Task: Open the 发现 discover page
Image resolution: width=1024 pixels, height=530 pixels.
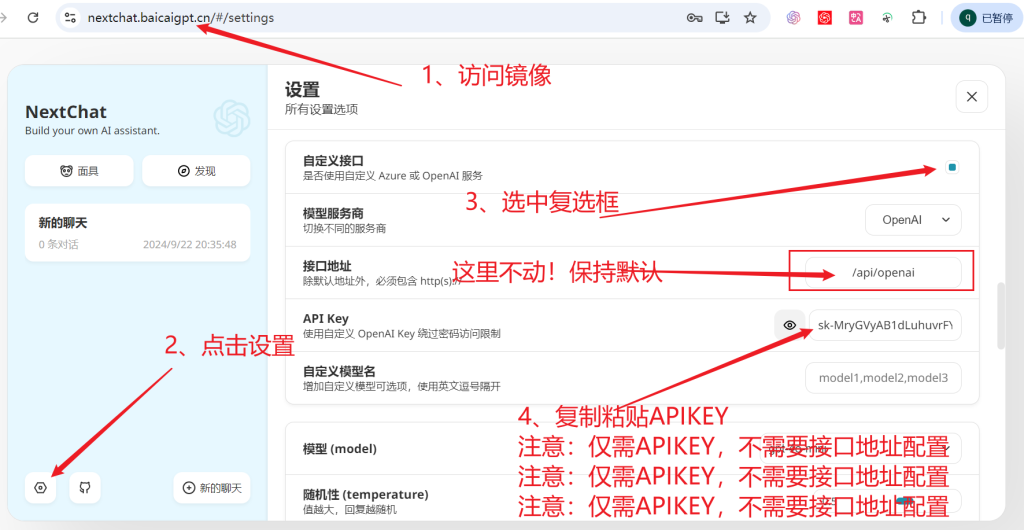Action: click(x=196, y=171)
